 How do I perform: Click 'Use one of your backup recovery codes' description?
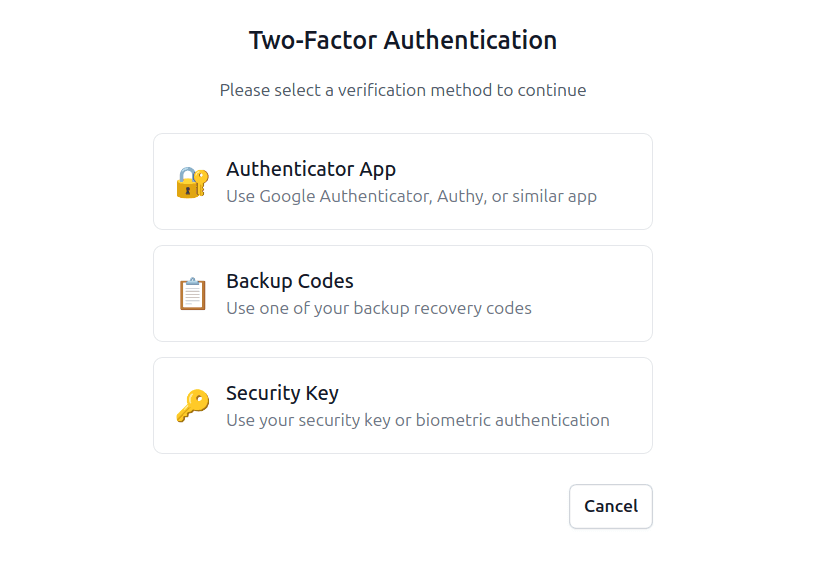pos(379,308)
